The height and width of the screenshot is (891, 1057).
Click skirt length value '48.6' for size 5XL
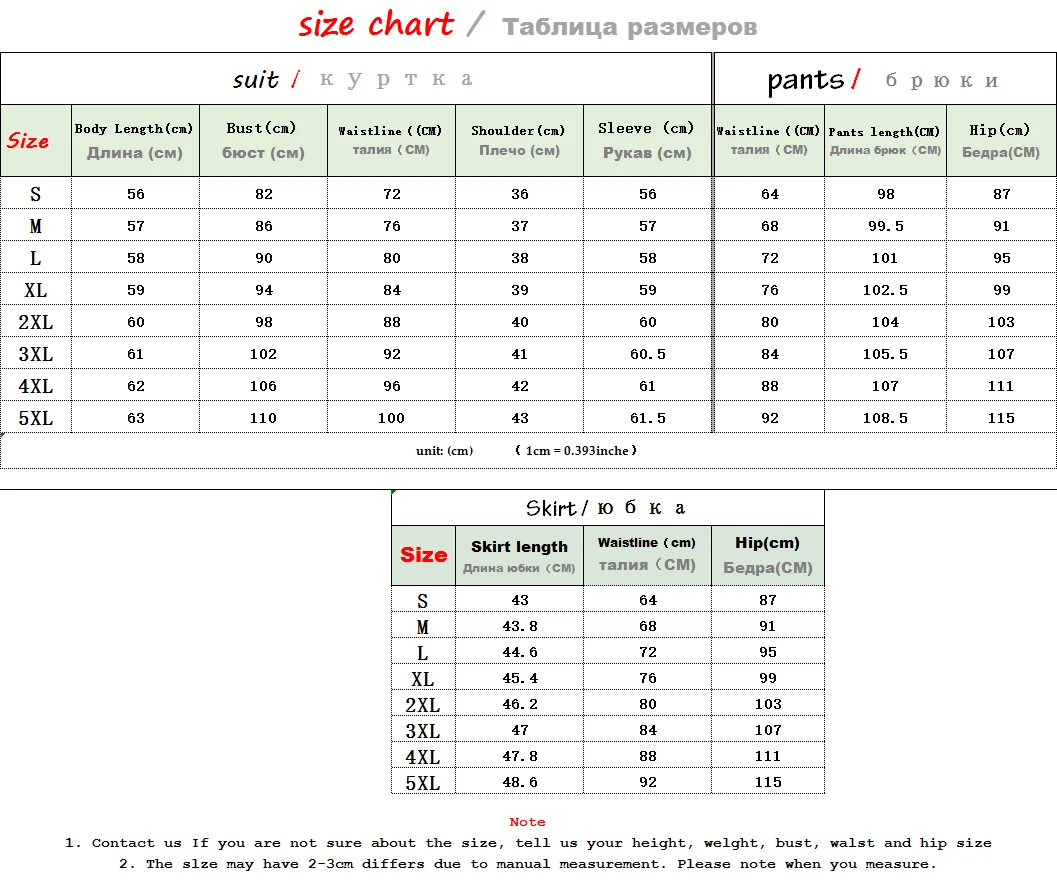(x=520, y=782)
